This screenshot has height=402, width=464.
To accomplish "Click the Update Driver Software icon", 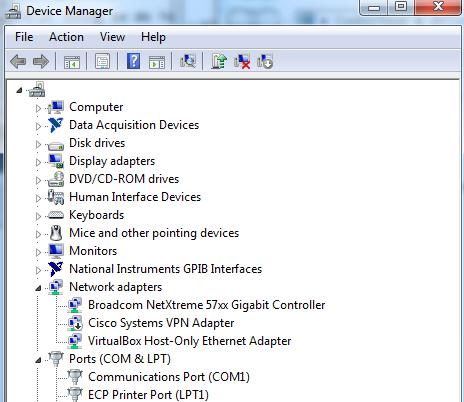I will [x=219, y=61].
